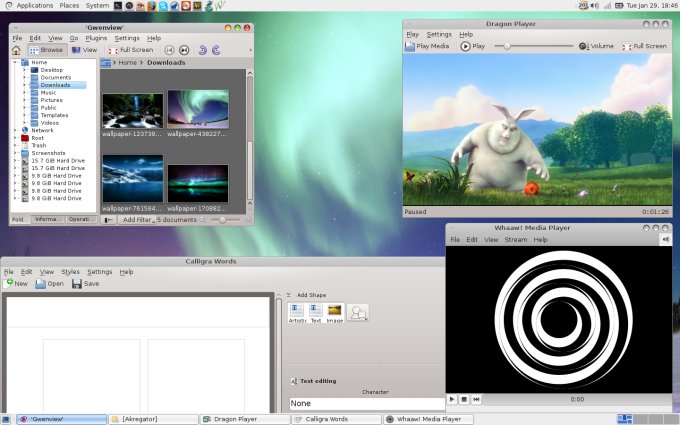
Task: Open Stream menu in Whaaw! Media Player
Action: (x=516, y=239)
